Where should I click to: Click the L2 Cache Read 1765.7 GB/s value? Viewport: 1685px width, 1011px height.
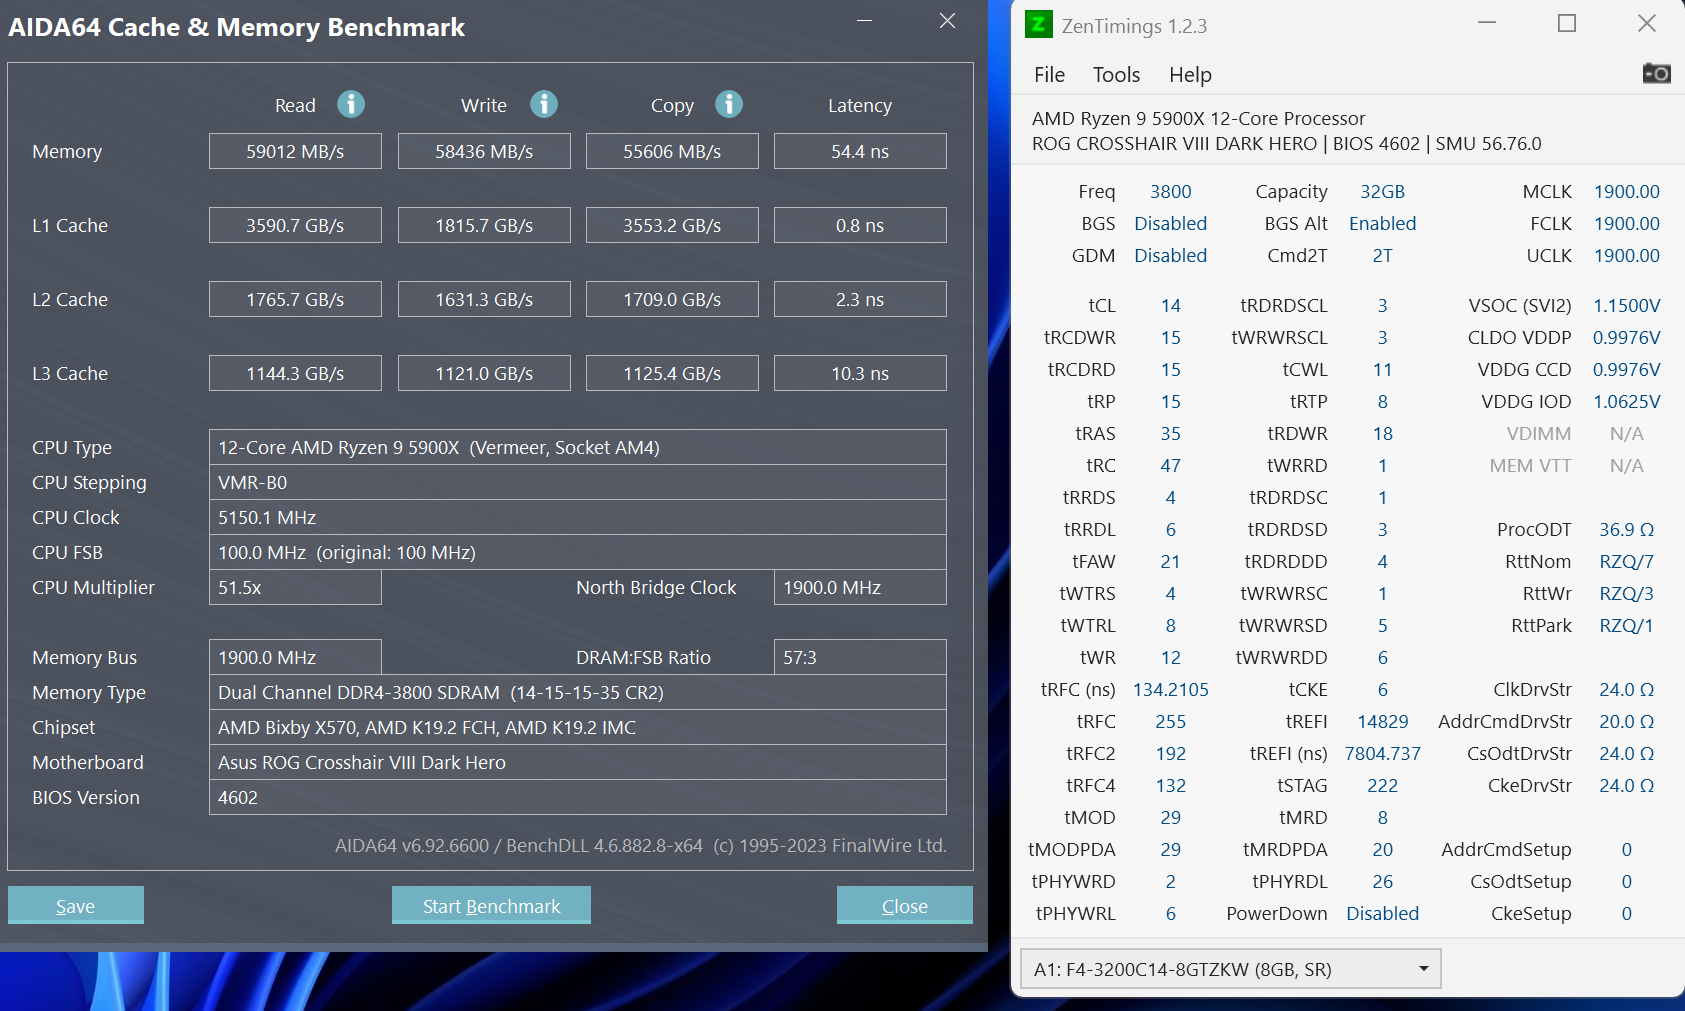(295, 299)
